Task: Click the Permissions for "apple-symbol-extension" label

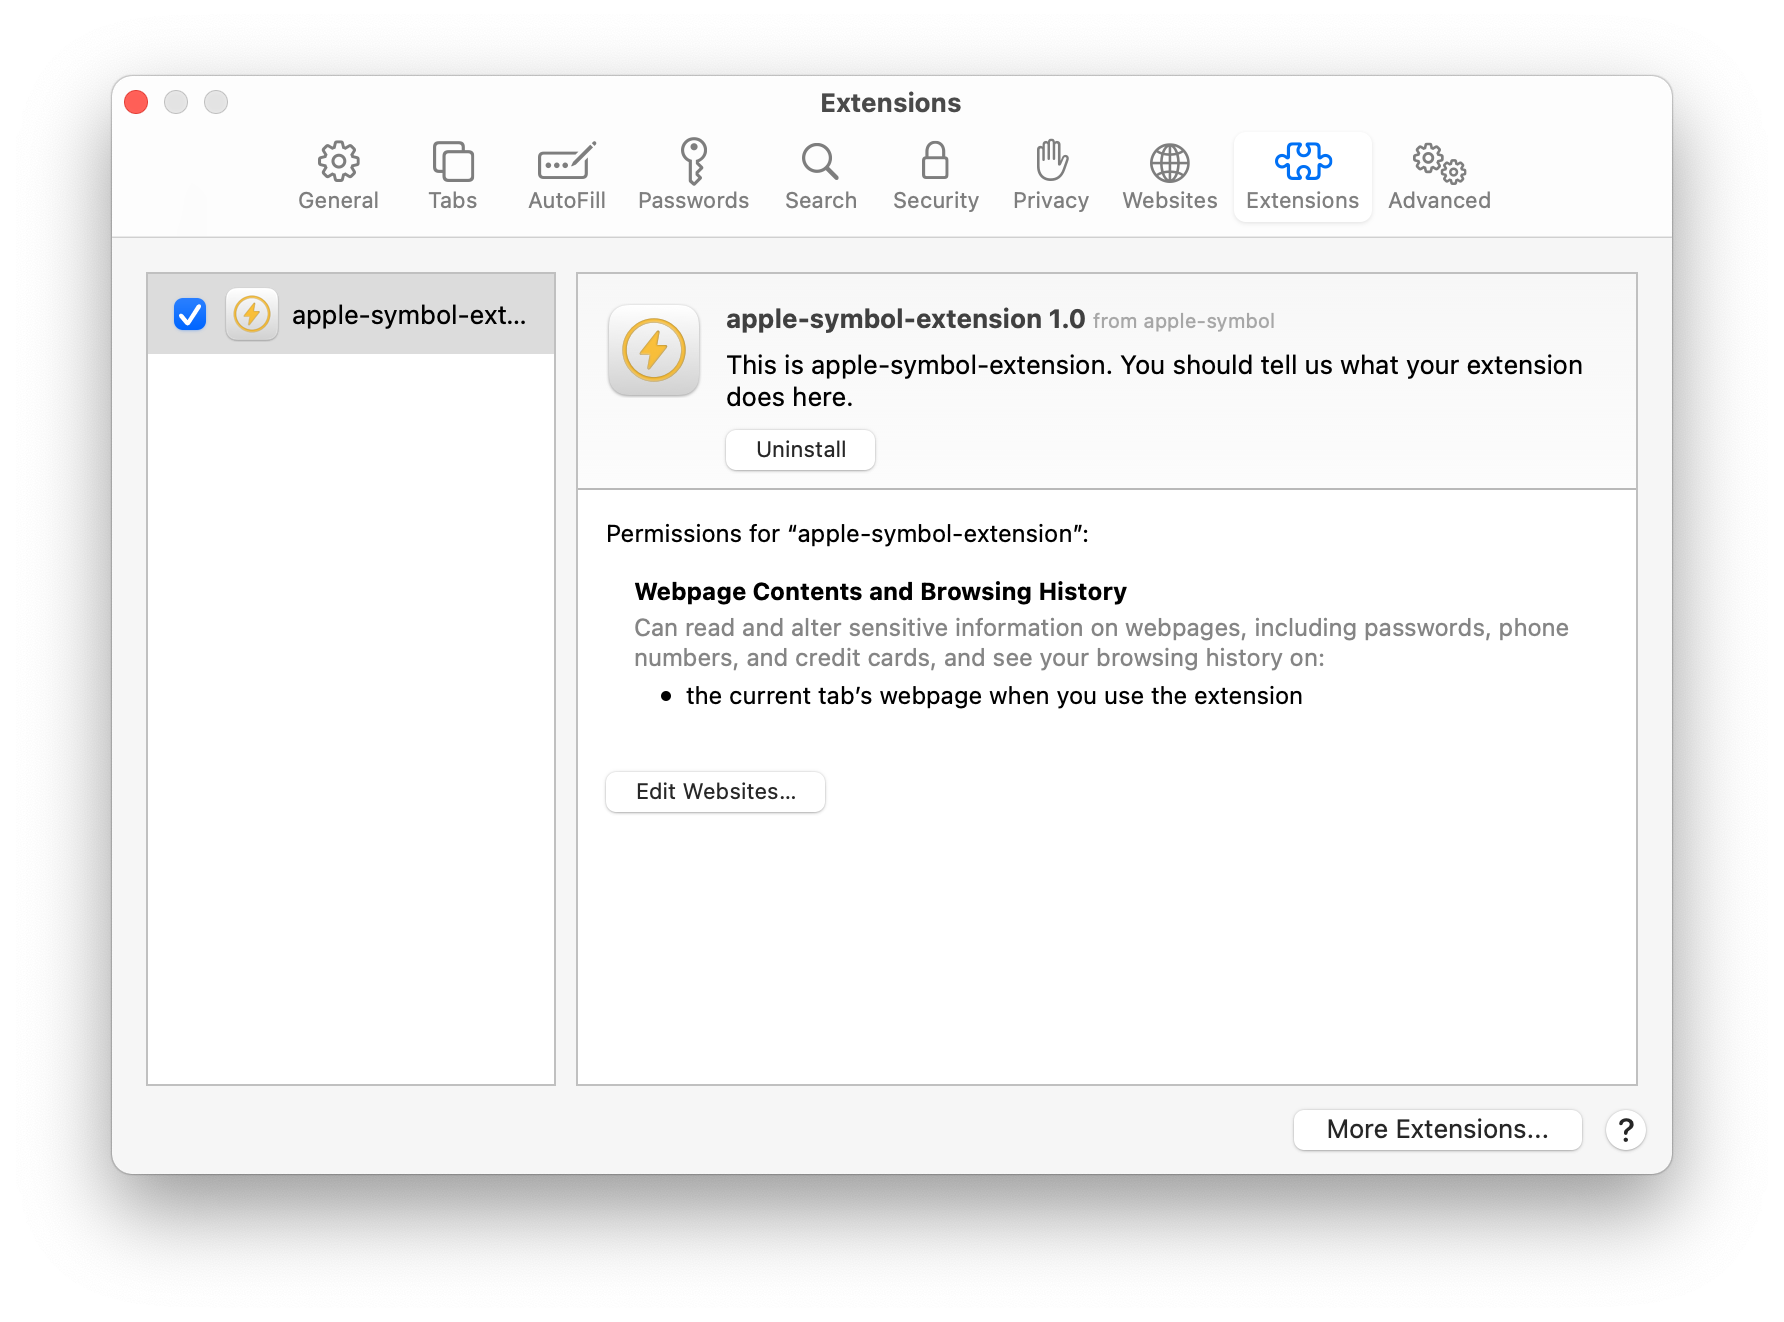Action: point(847,534)
